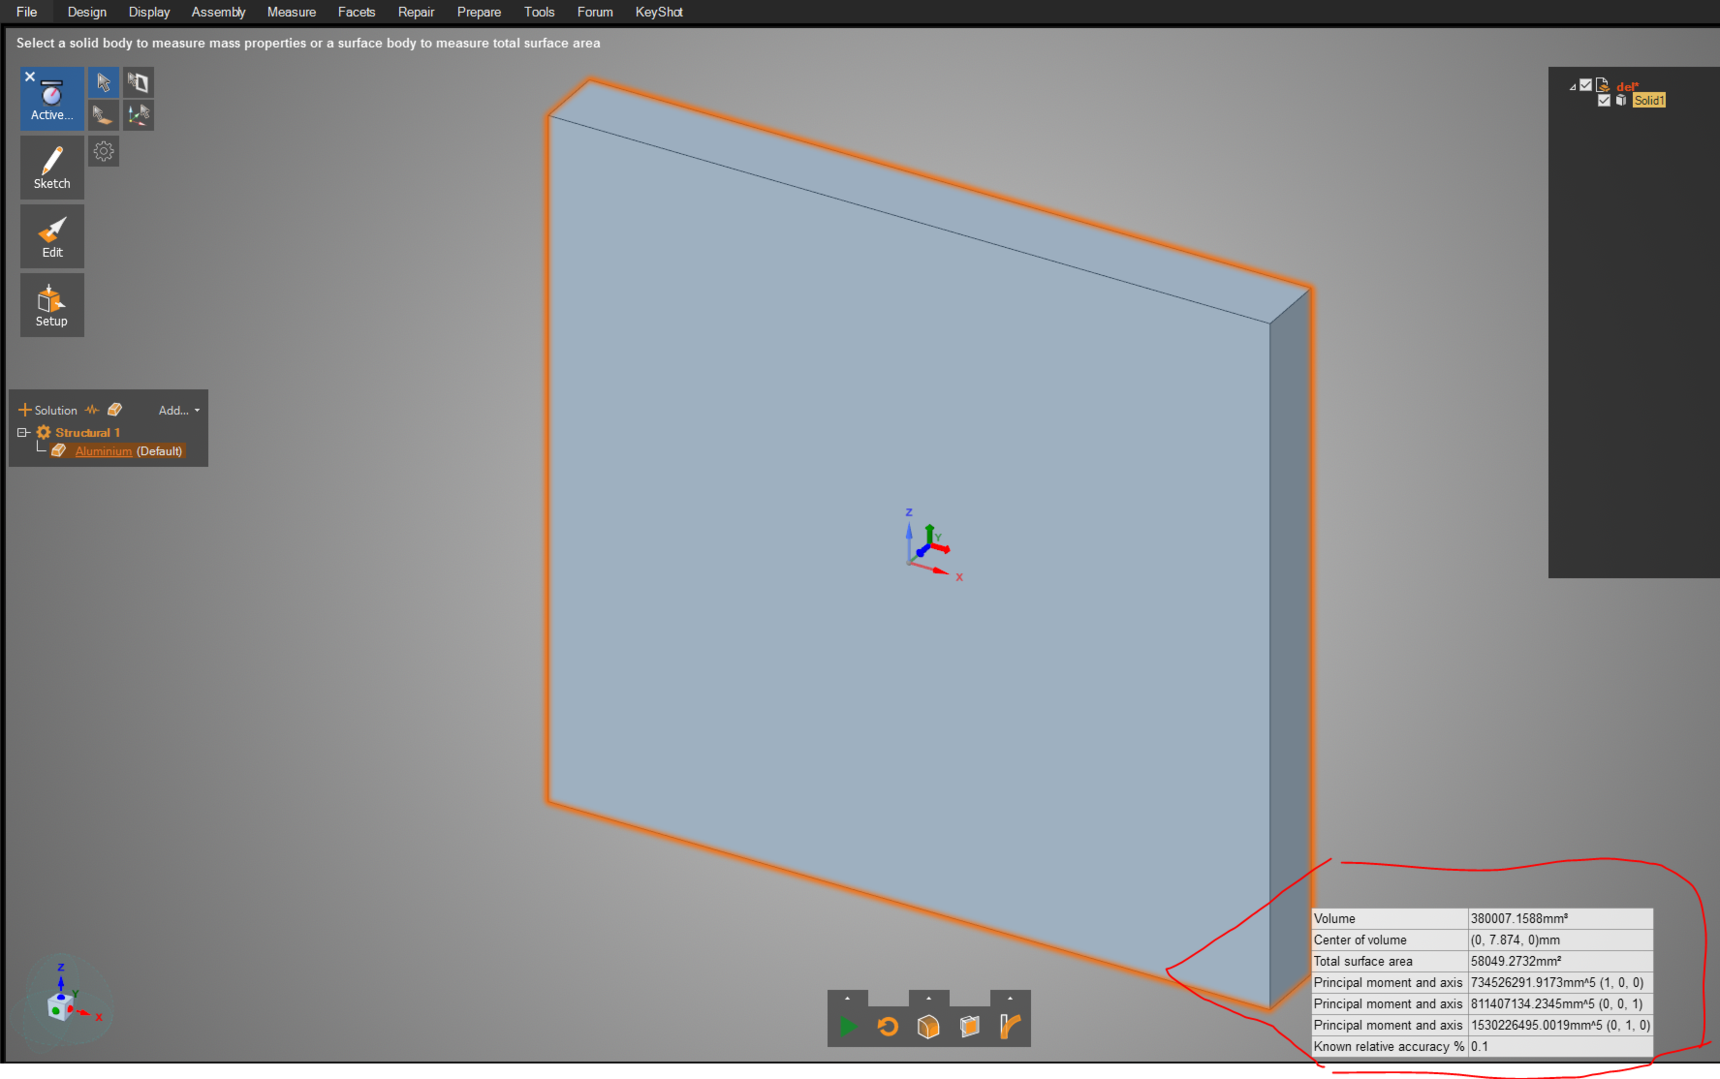Click the orange curved deformation icon

(x=1010, y=1026)
